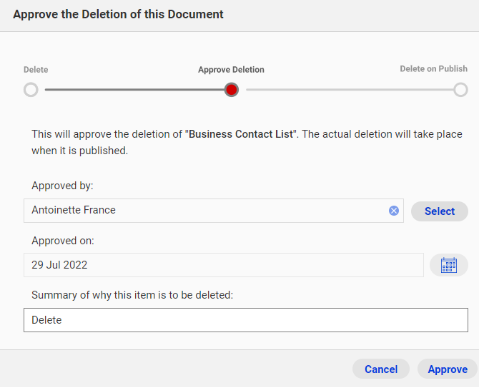
Task: Cancel the deletion approval dialog
Action: 381,369
